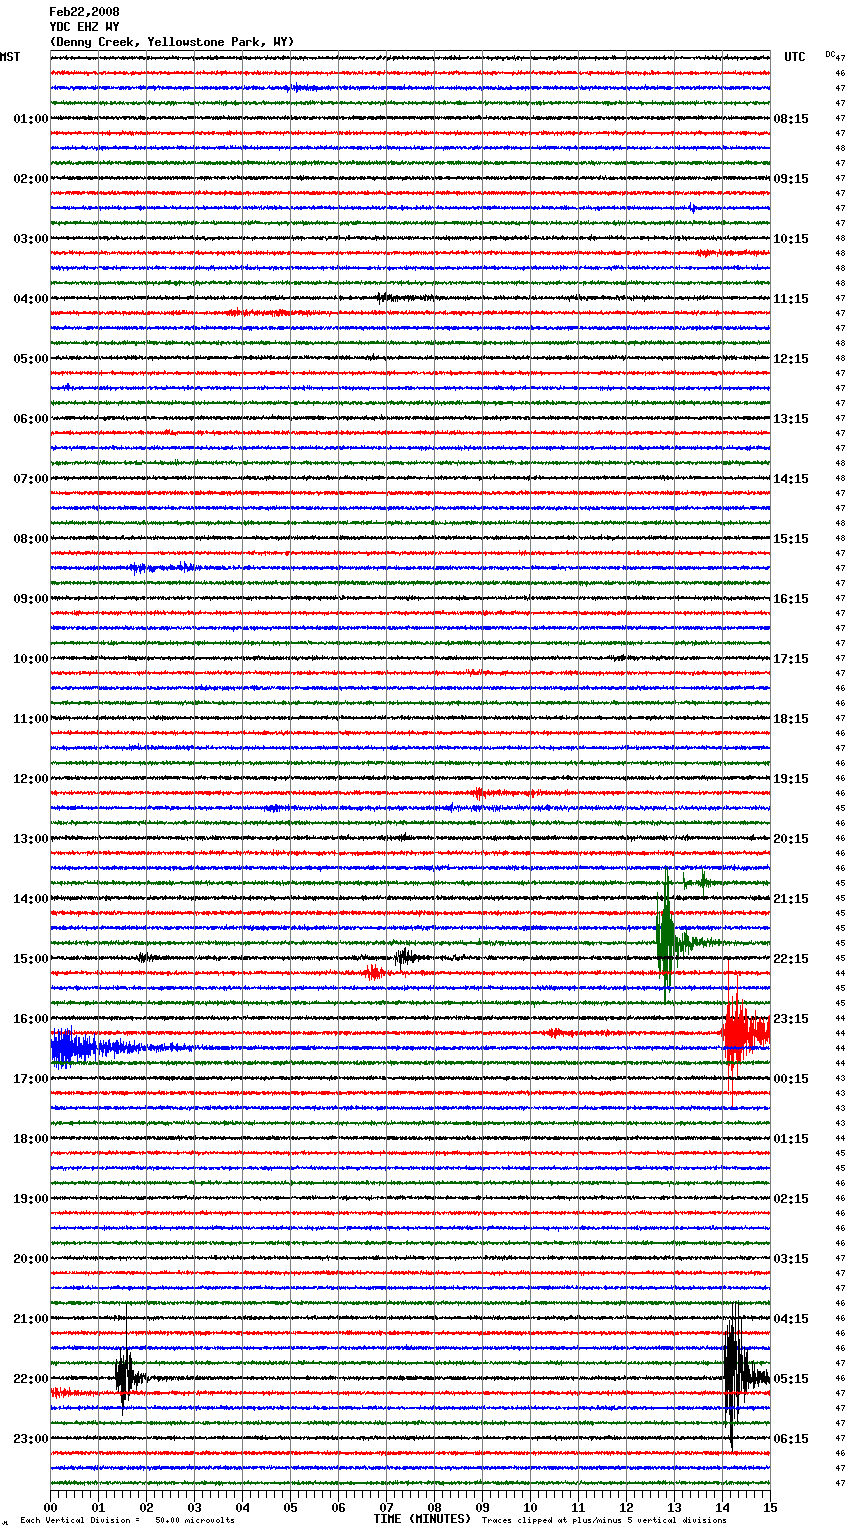
Task: Click the 11:15 UTC time label
Action: coord(791,299)
